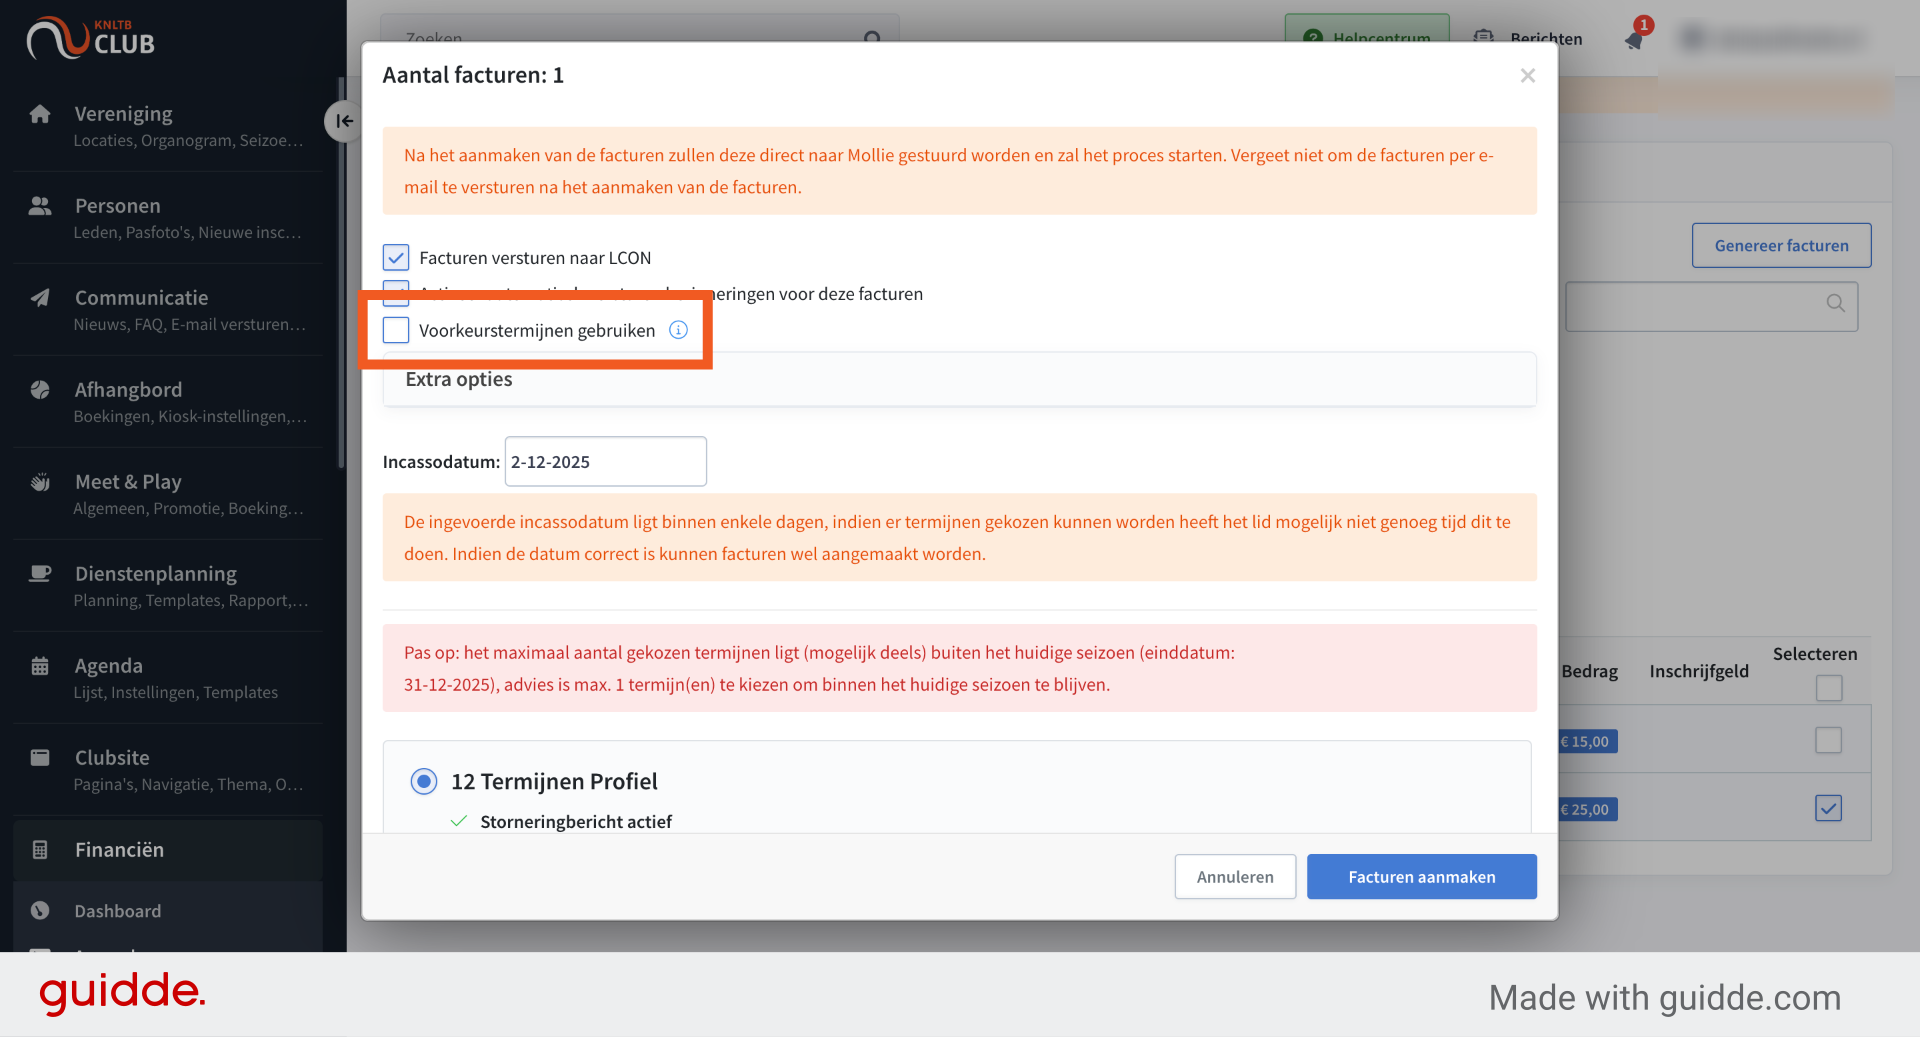Click the Dienstenplanning cup icon
Image resolution: width=1920 pixels, height=1037 pixels.
(40, 574)
